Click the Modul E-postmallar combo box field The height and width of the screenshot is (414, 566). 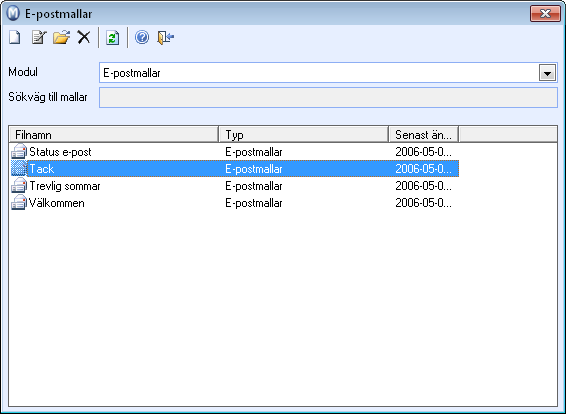tap(328, 73)
